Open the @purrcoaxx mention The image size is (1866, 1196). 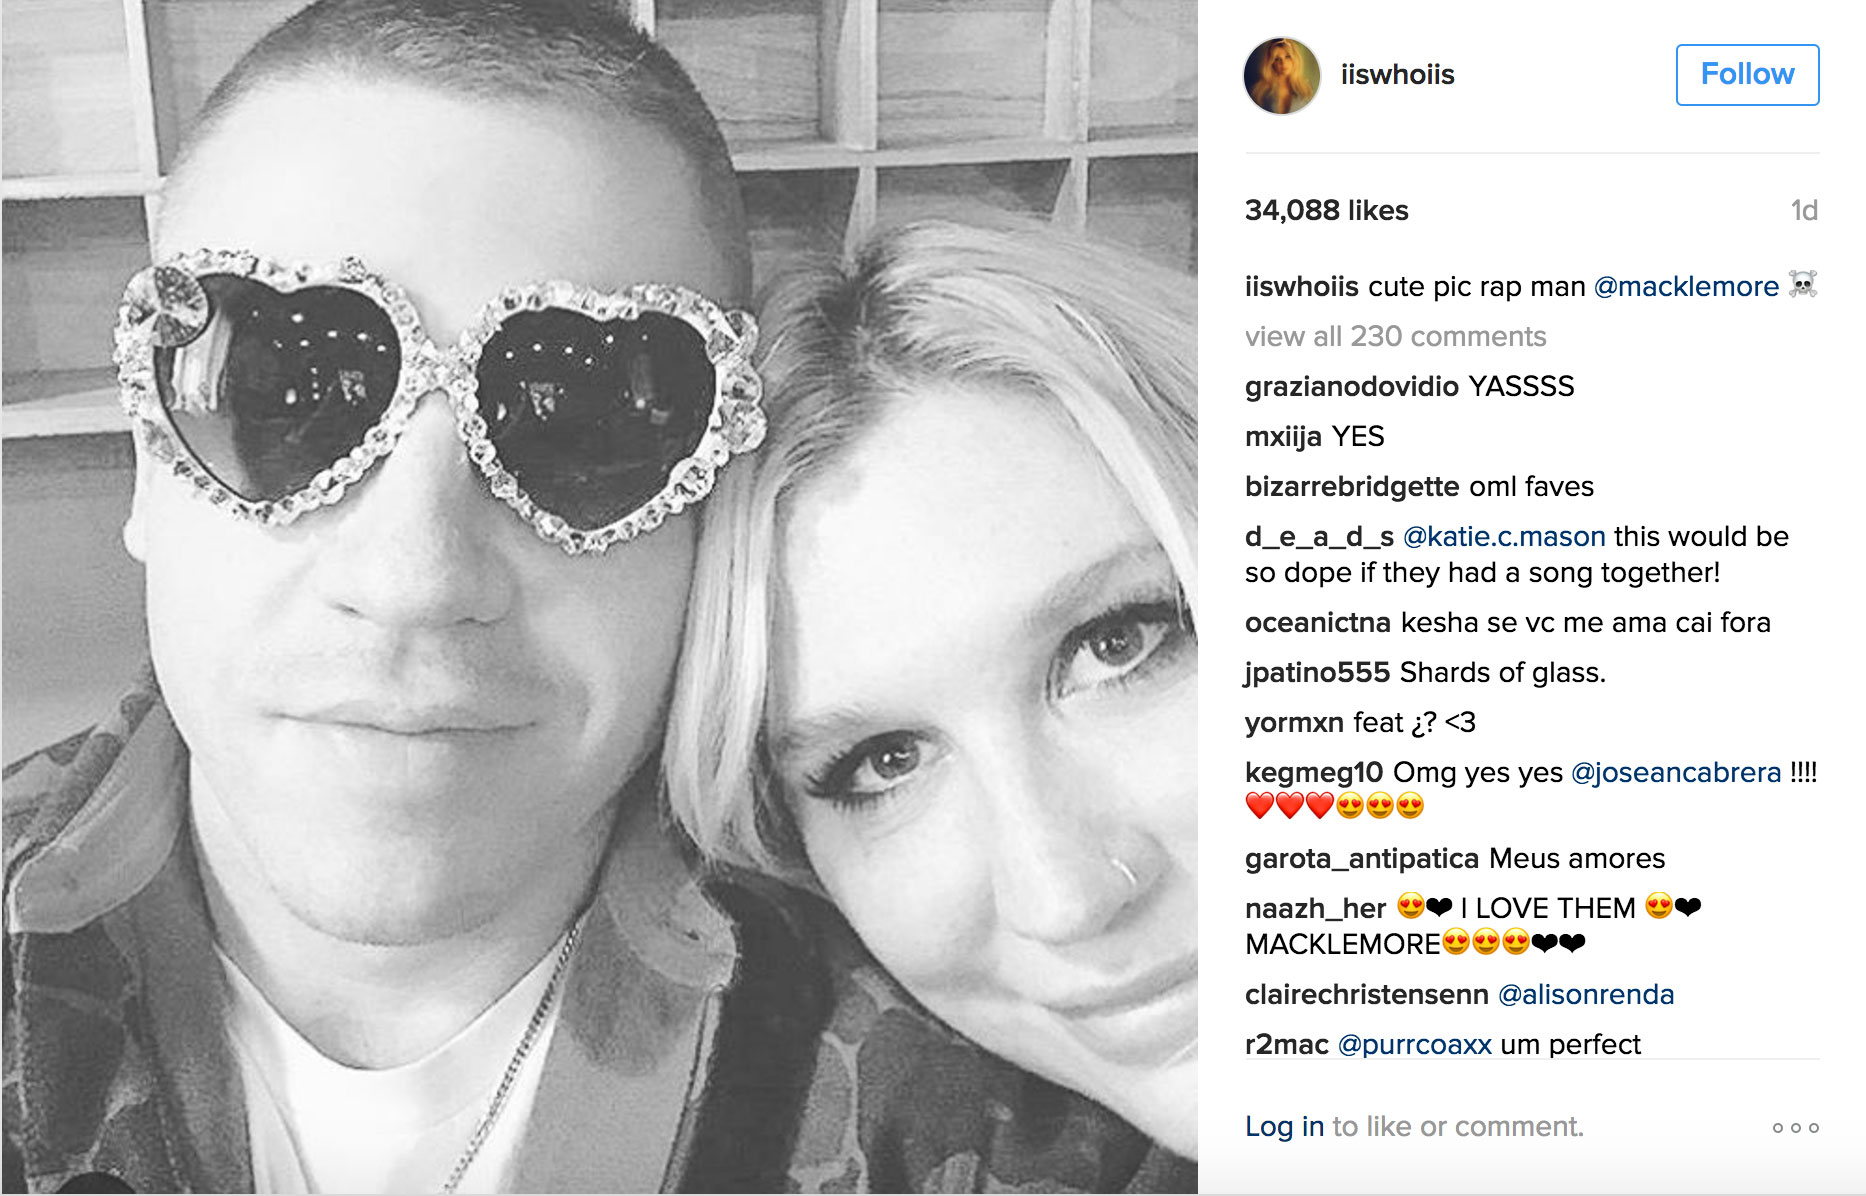(1414, 1045)
